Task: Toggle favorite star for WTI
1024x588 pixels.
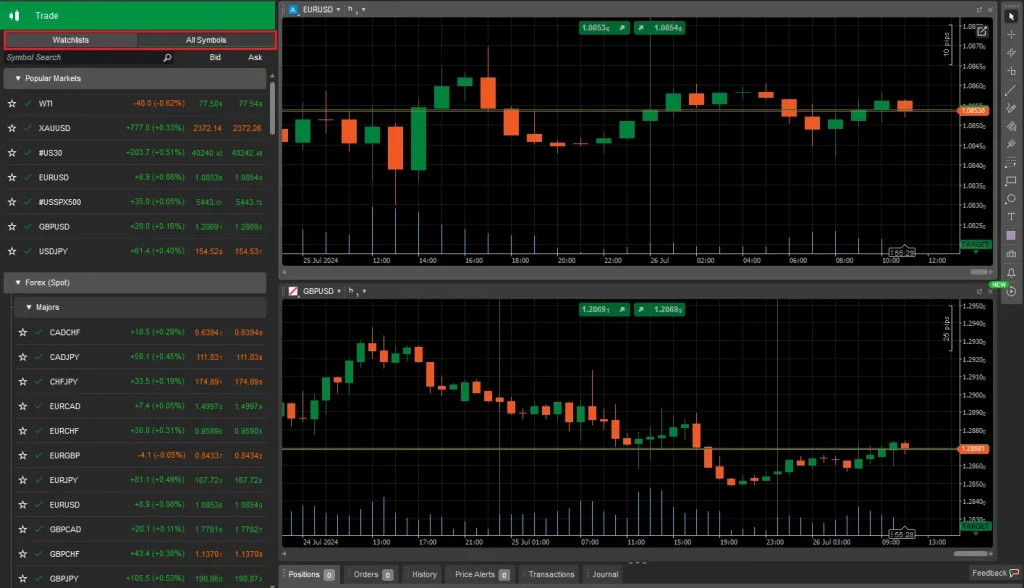Action: pos(12,103)
